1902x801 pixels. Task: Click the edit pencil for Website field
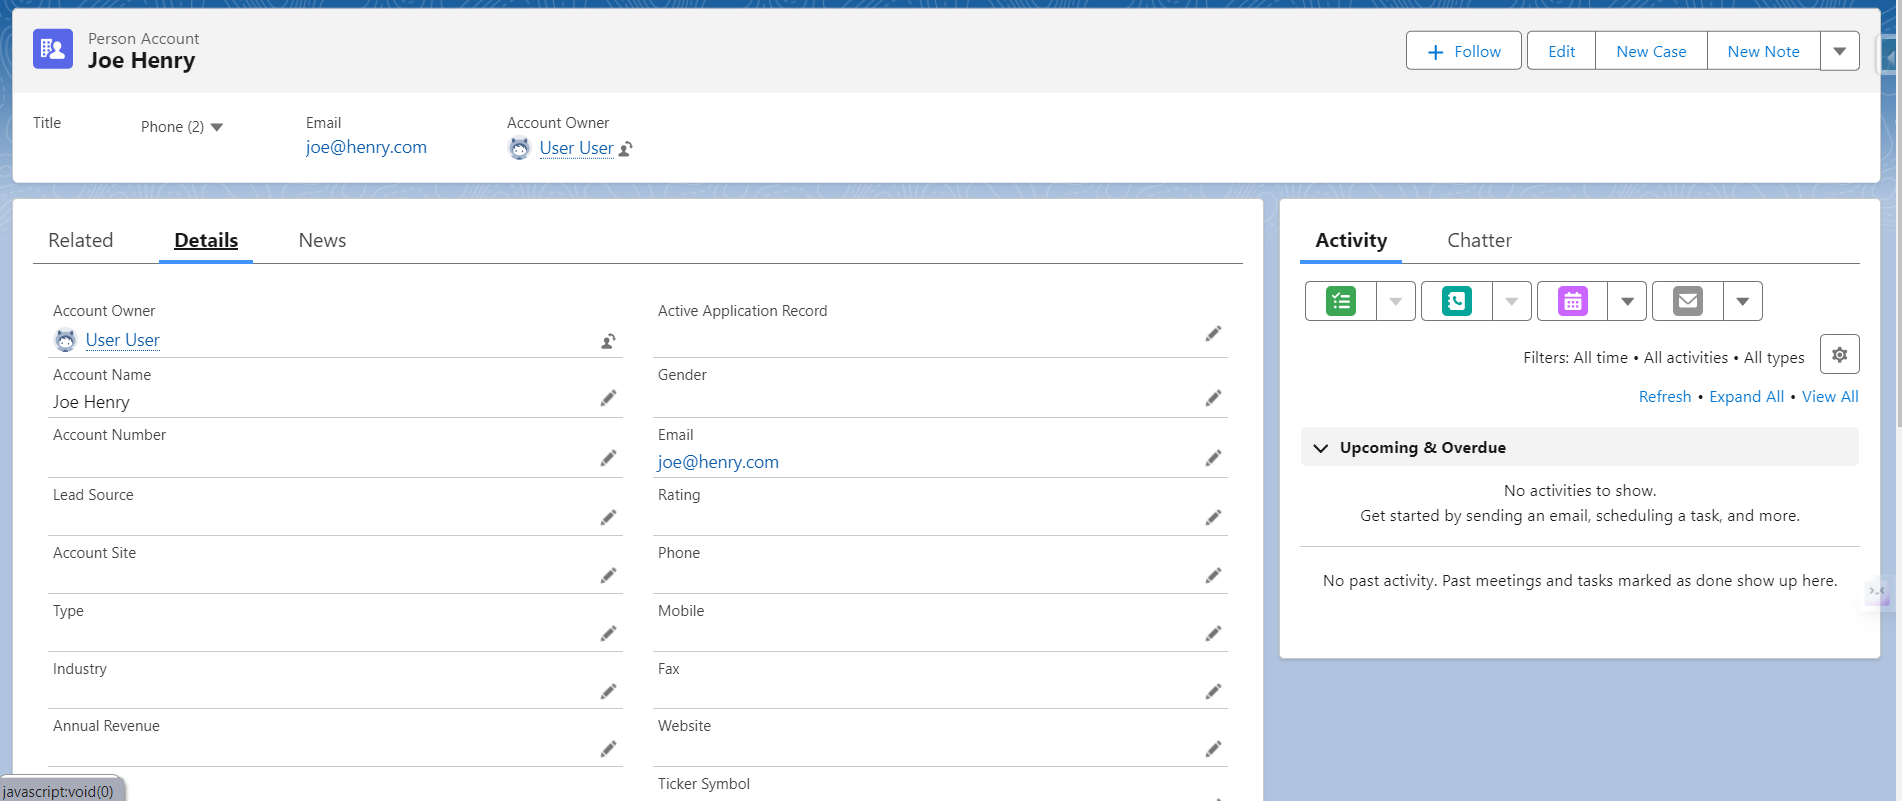(x=1213, y=749)
